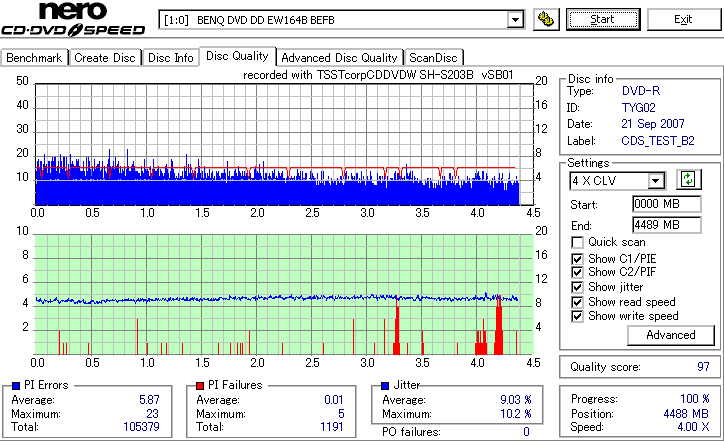This screenshot has width=724, height=441.
Task: Click Jitter average 9.03 %
Action: tap(516, 400)
